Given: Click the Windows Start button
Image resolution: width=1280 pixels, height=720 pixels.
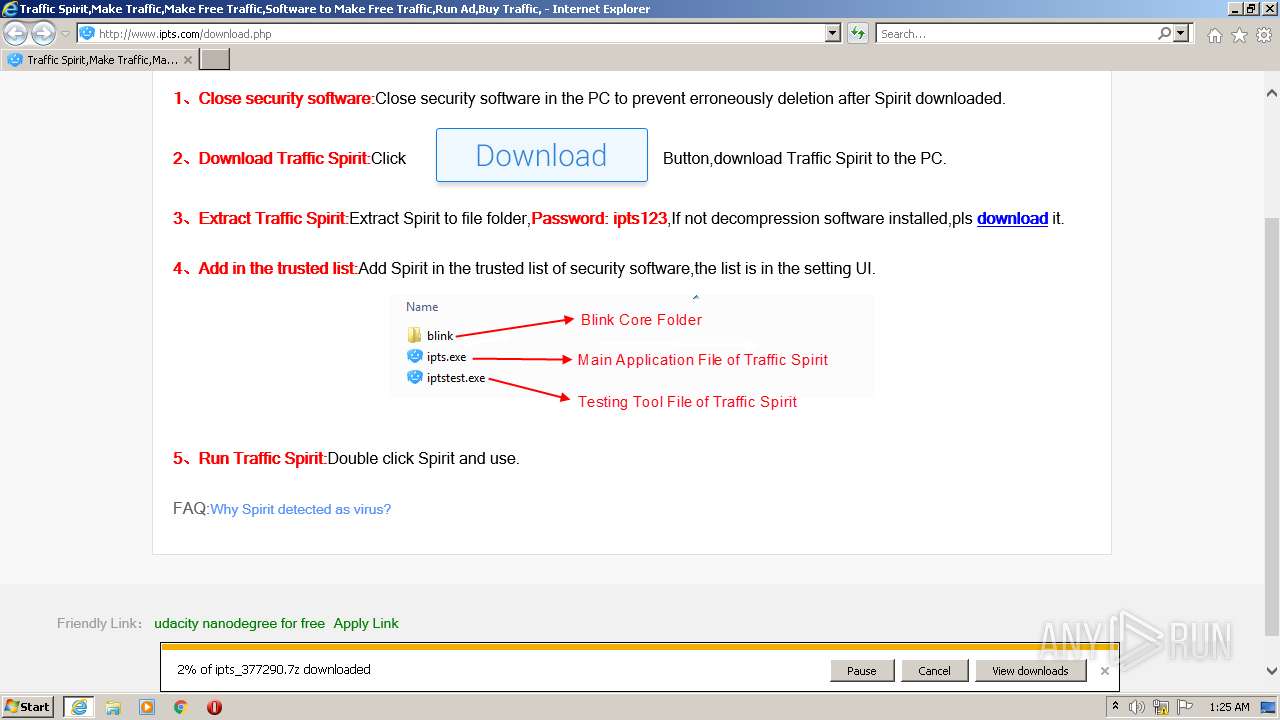Looking at the screenshot, I should coord(28,707).
